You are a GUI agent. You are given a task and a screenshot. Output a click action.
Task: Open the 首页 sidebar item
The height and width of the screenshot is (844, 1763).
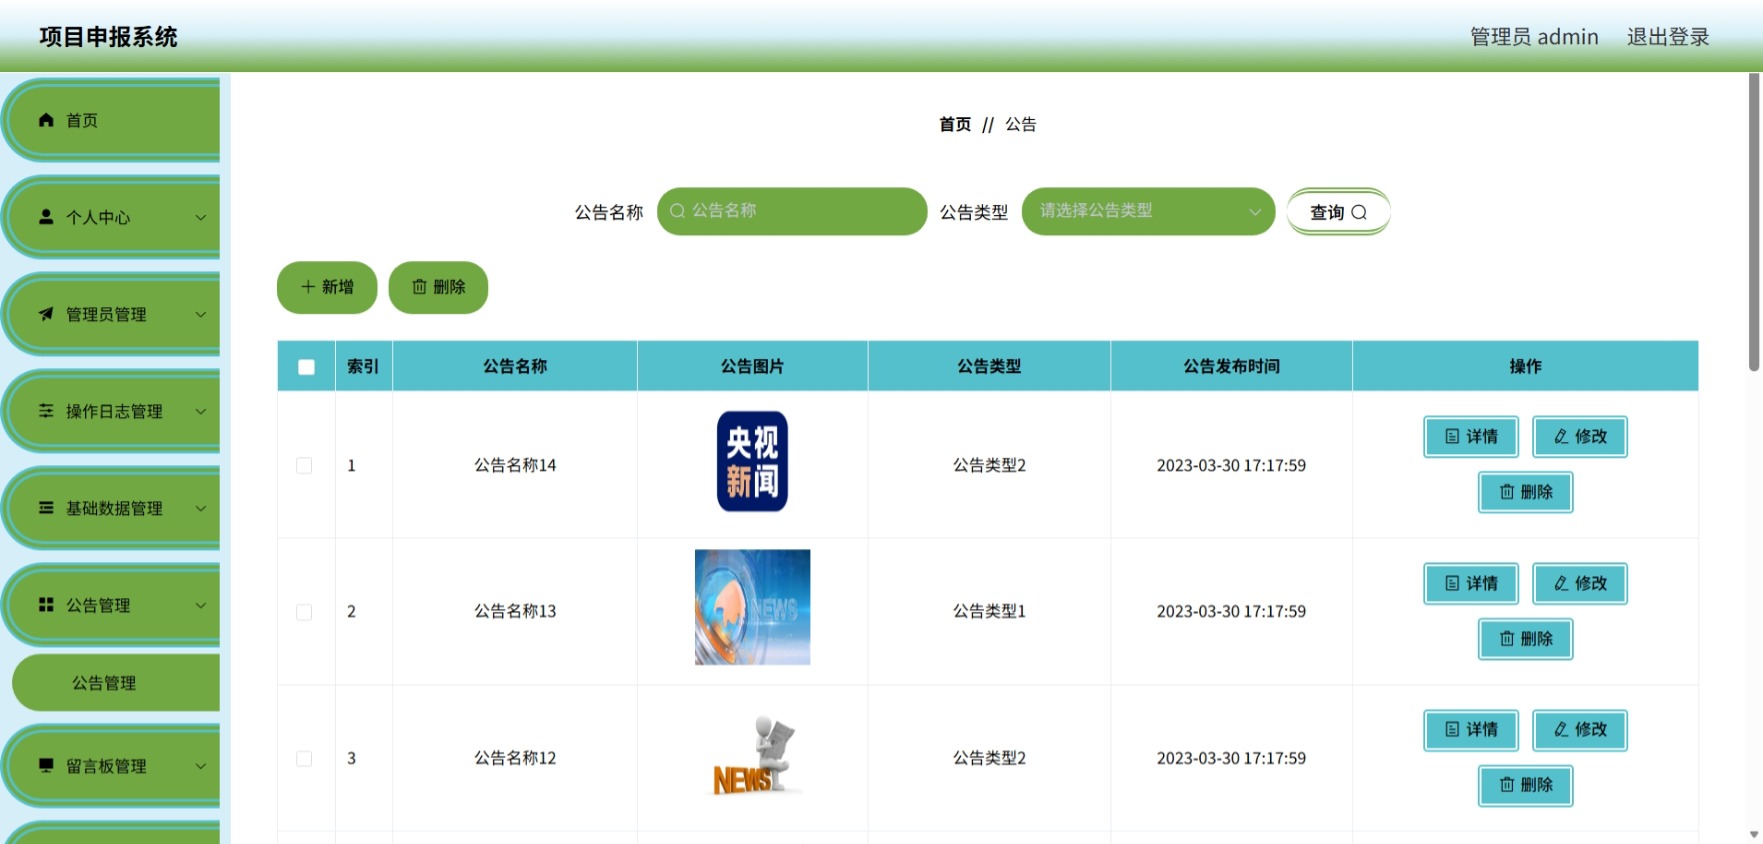click(112, 120)
